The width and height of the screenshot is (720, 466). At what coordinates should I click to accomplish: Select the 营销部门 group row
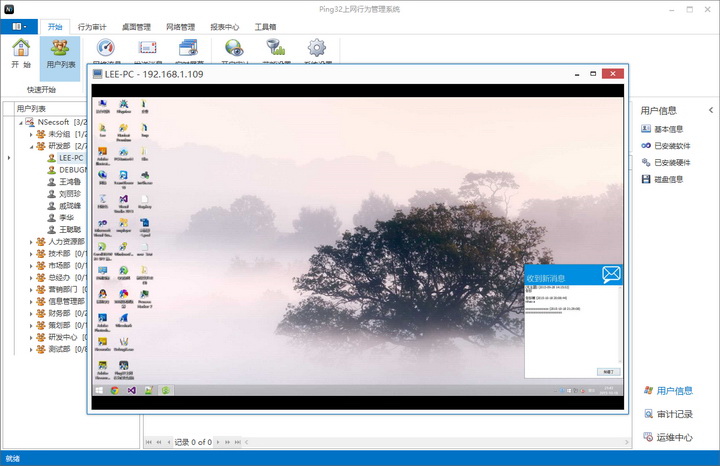click(x=61, y=290)
